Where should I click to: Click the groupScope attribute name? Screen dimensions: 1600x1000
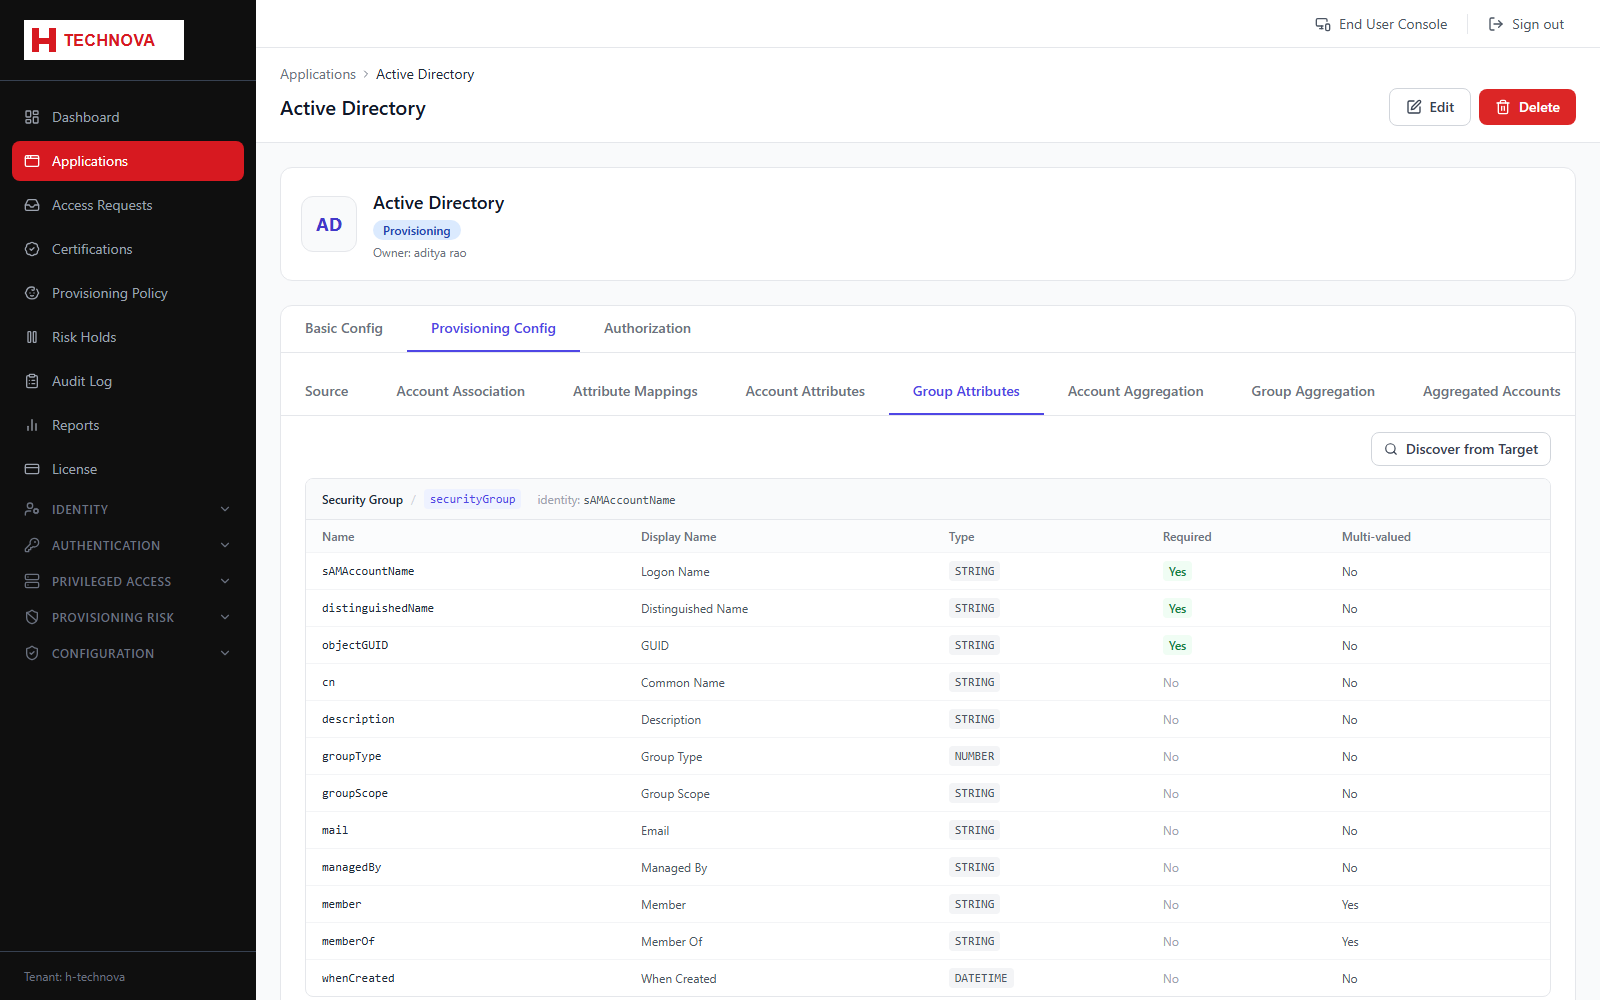pos(355,794)
